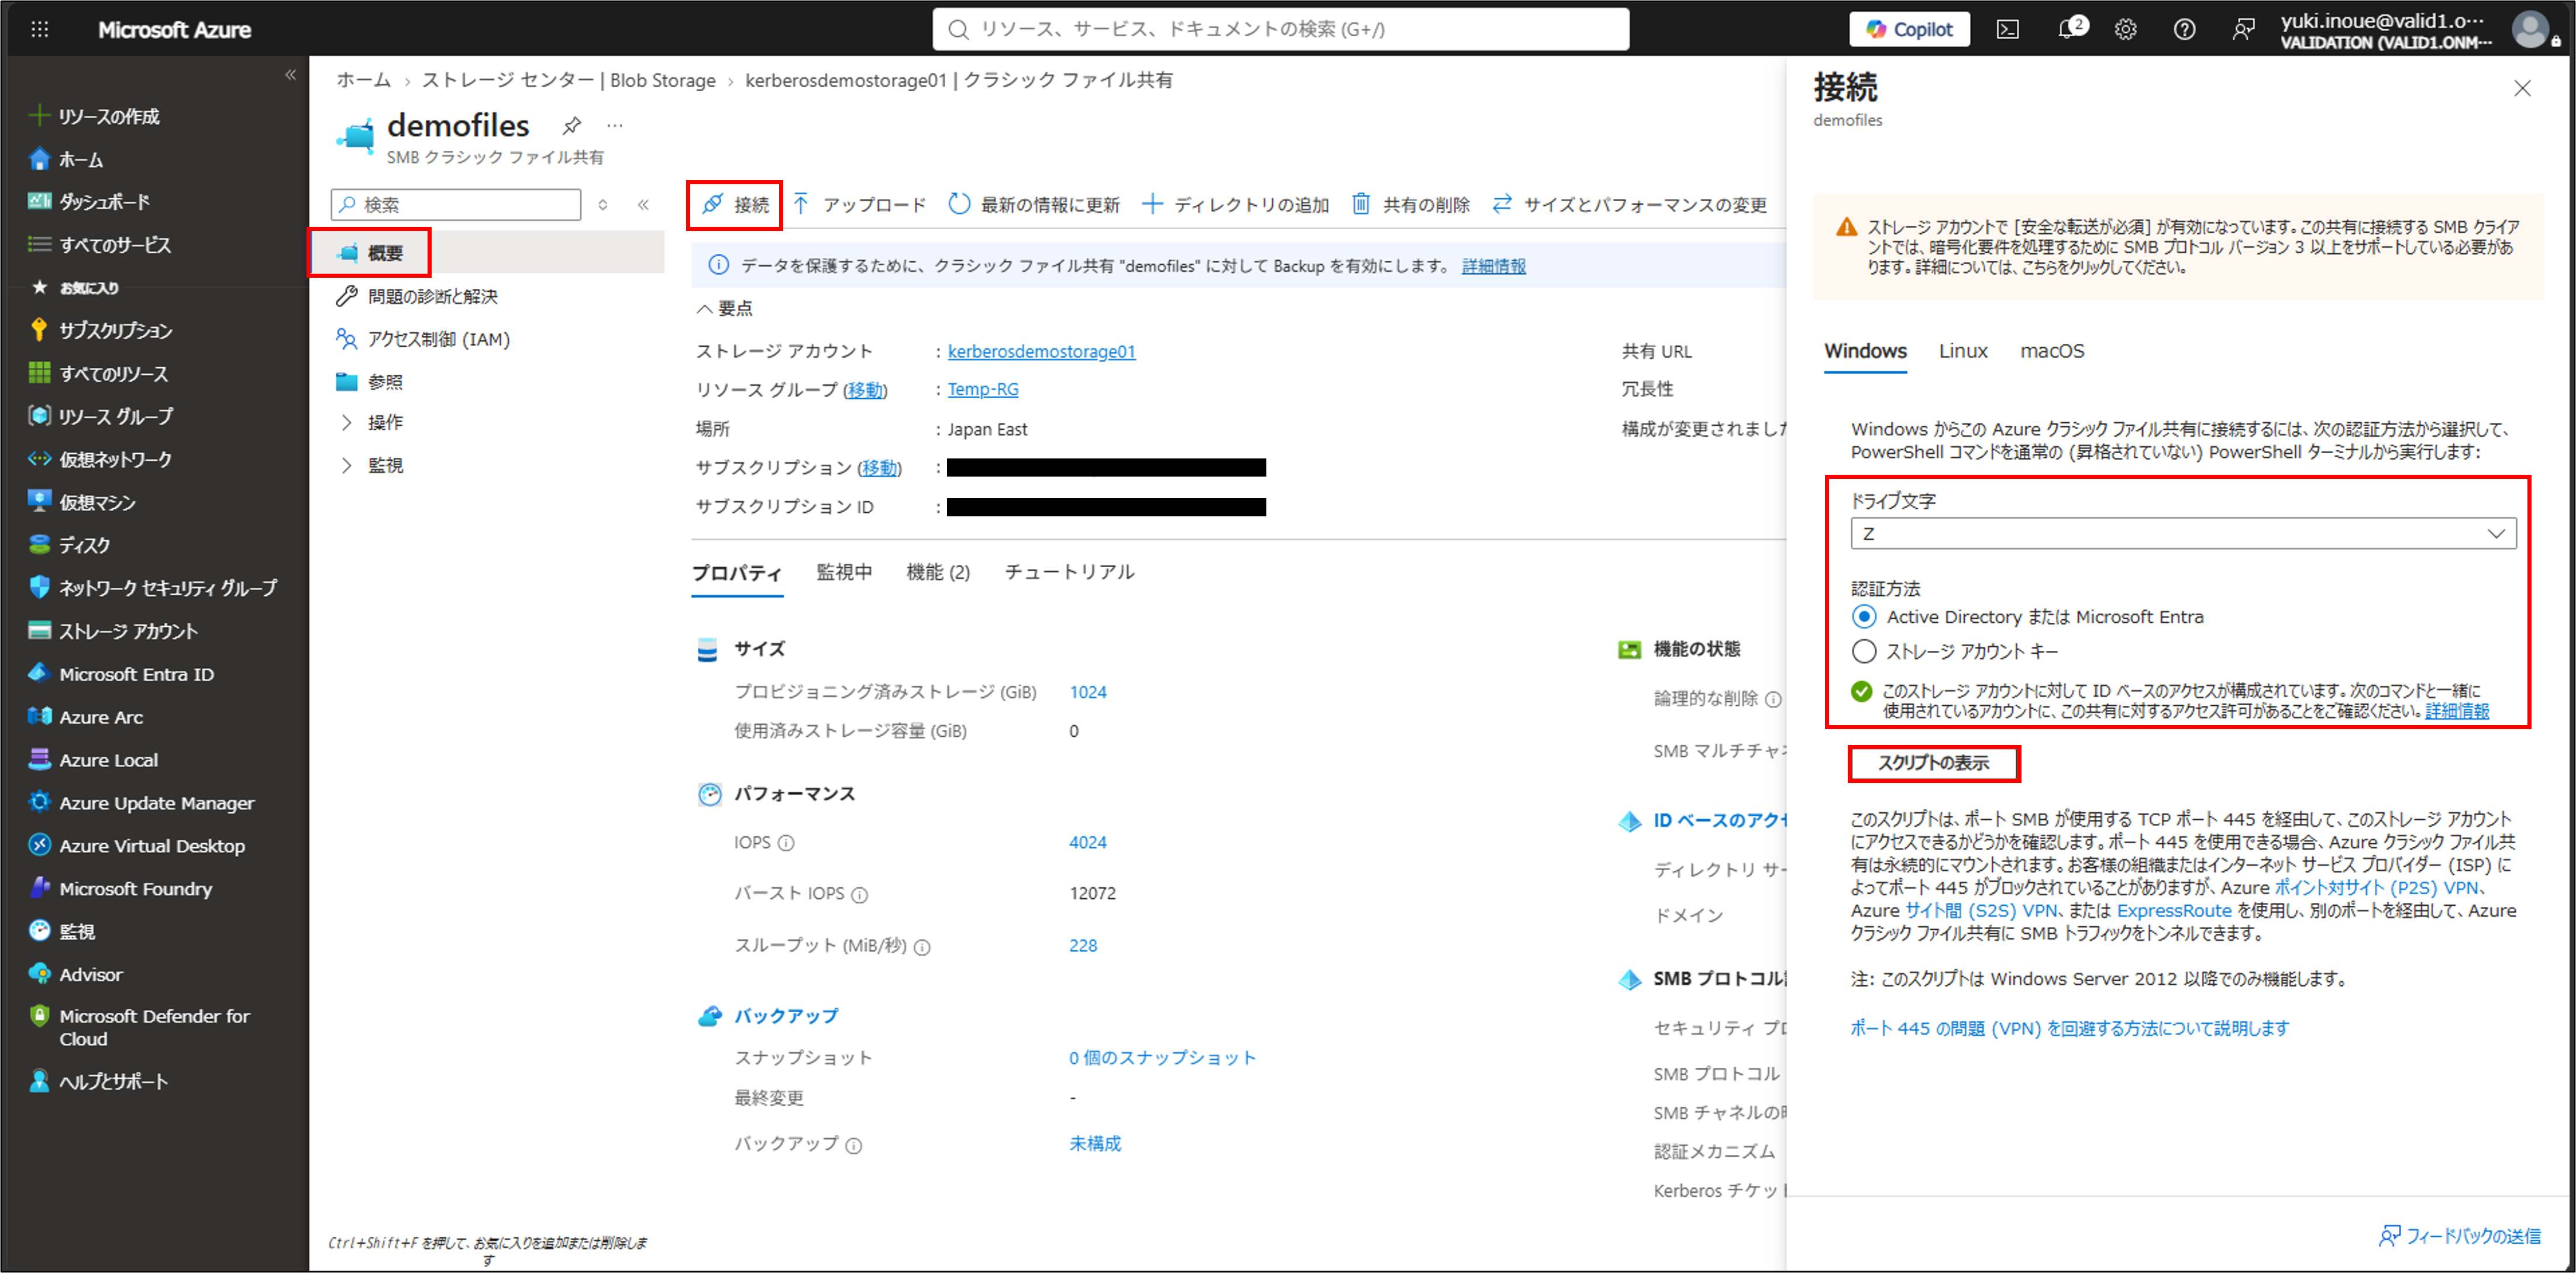Open the help question mark icon
Image resolution: width=2576 pixels, height=1273 pixels.
(2185, 29)
